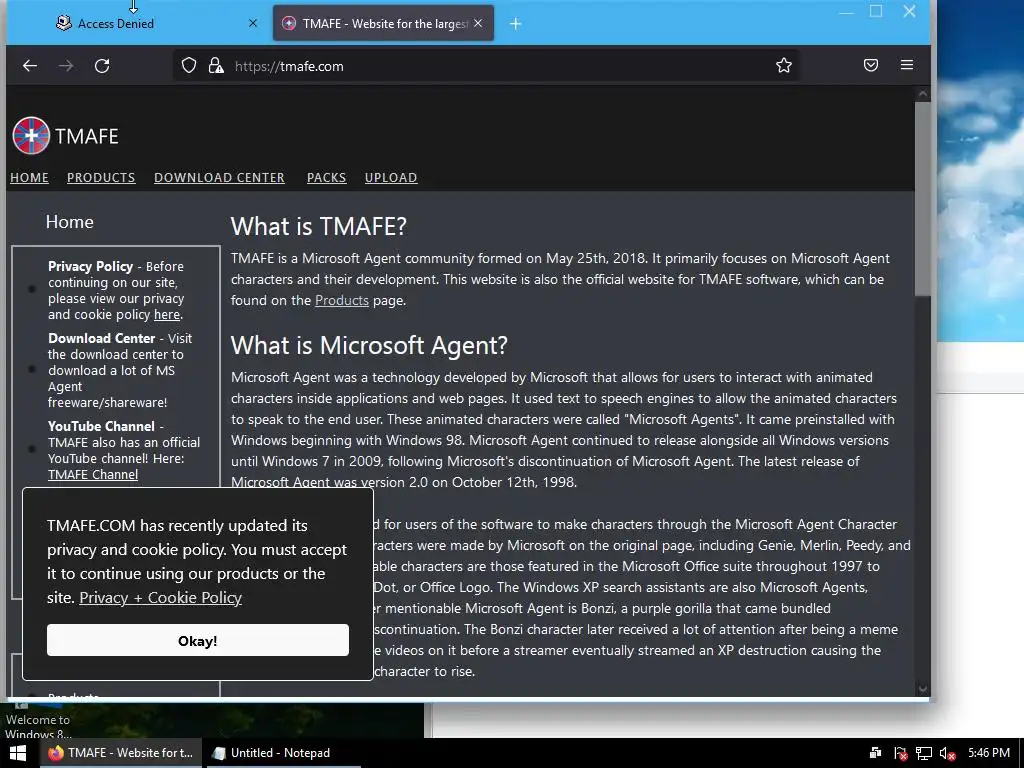Click the scrollbar up arrow
The height and width of the screenshot is (768, 1024).
pos(922,94)
